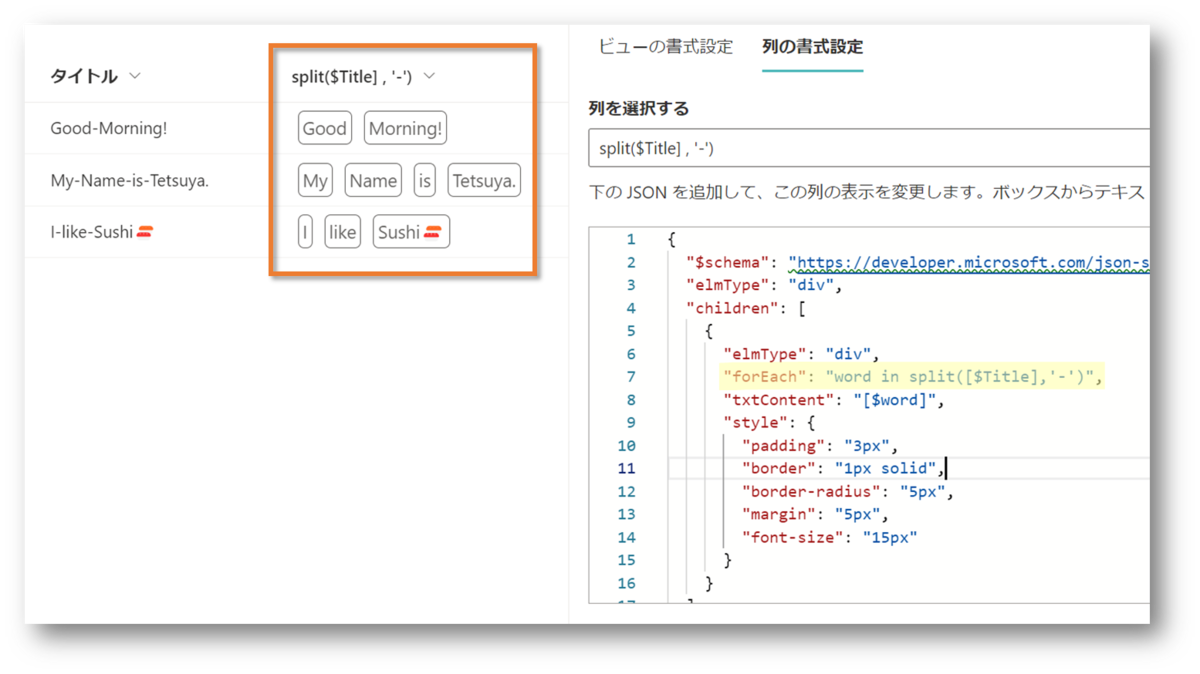Select the My-Name-is-Tetsuya. title cell

click(130, 181)
